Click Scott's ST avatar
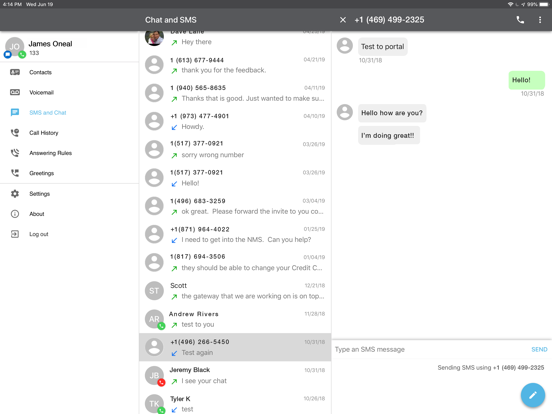This screenshot has height=414, width=552. [154, 291]
